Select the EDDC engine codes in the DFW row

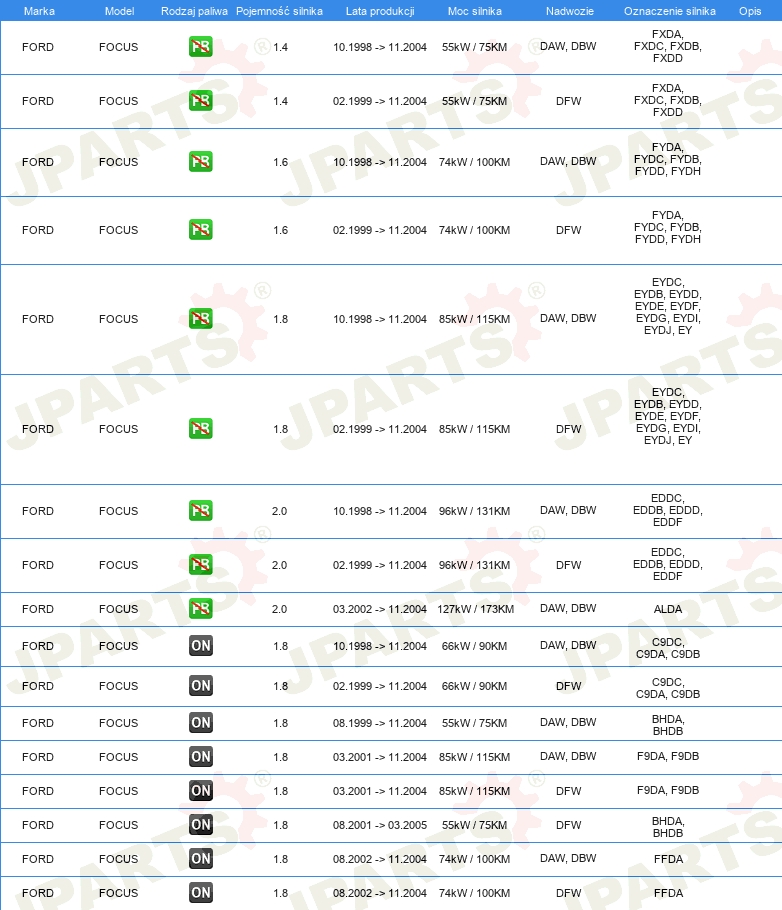(x=668, y=564)
